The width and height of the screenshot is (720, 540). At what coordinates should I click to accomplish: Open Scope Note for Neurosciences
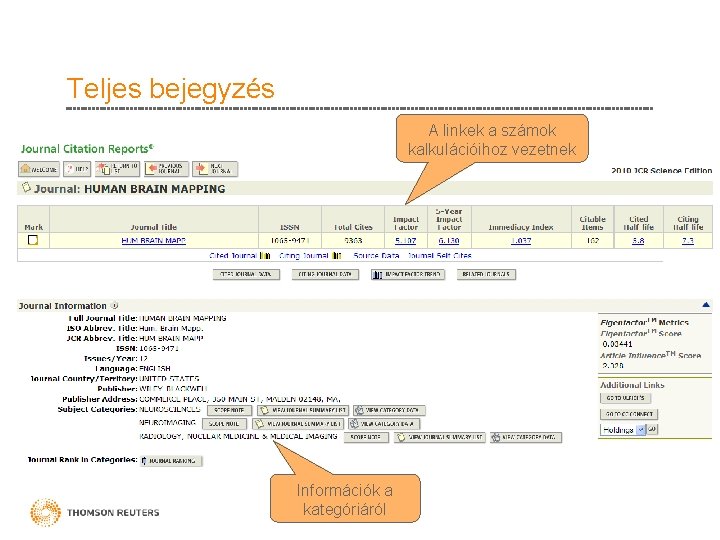pos(229,410)
